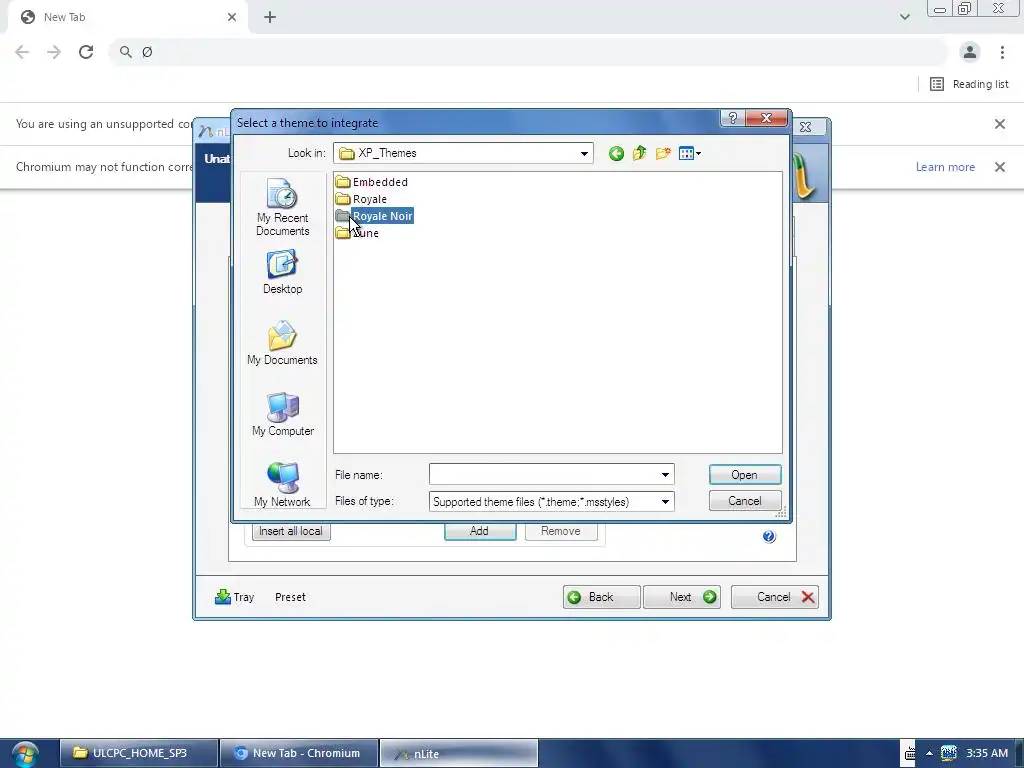Click the Chromium forward arrow

pos(54,52)
